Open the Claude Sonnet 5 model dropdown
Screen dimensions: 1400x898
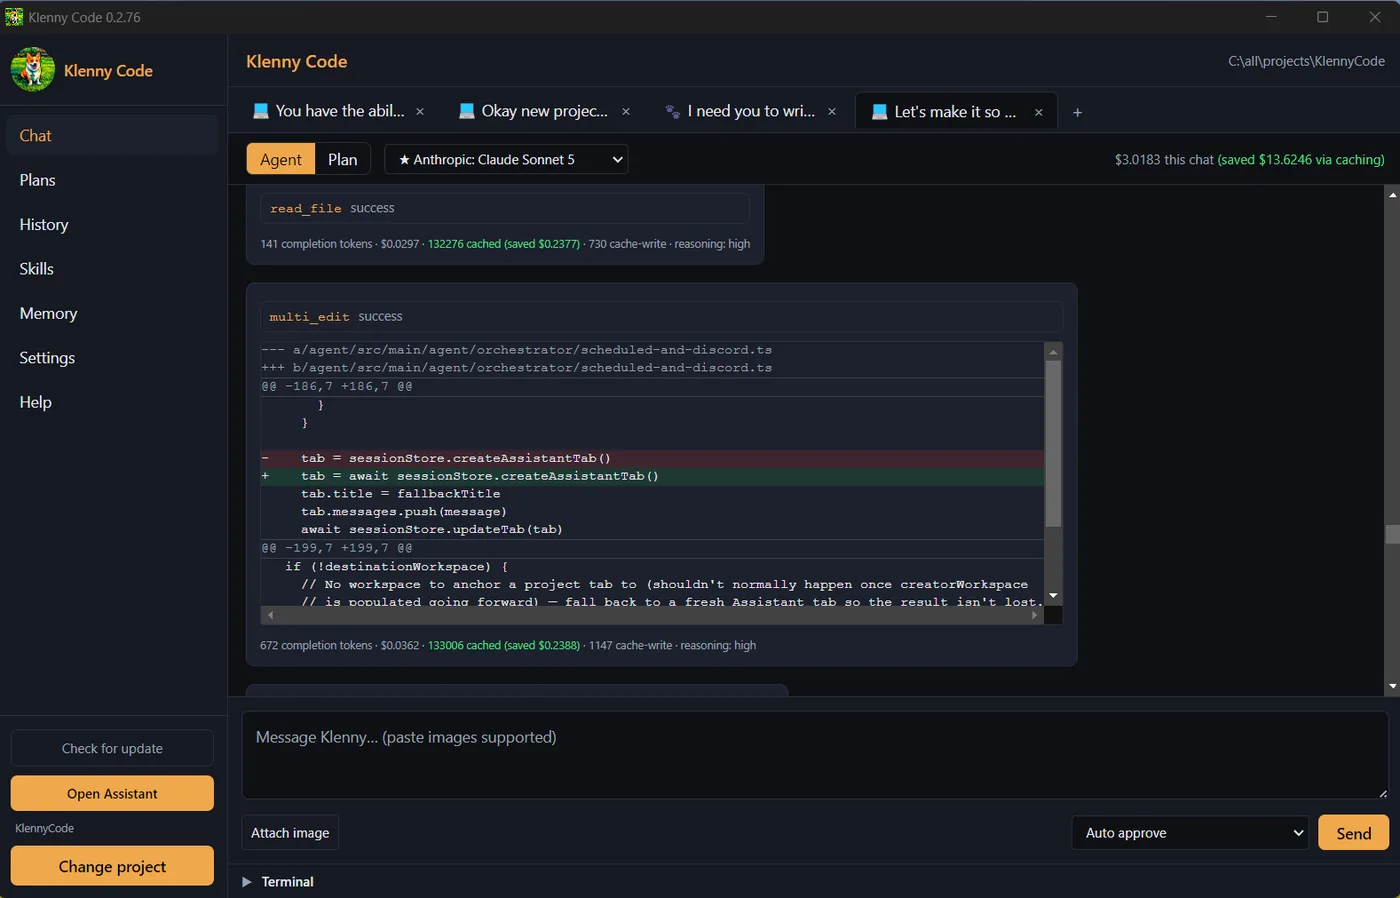506,159
